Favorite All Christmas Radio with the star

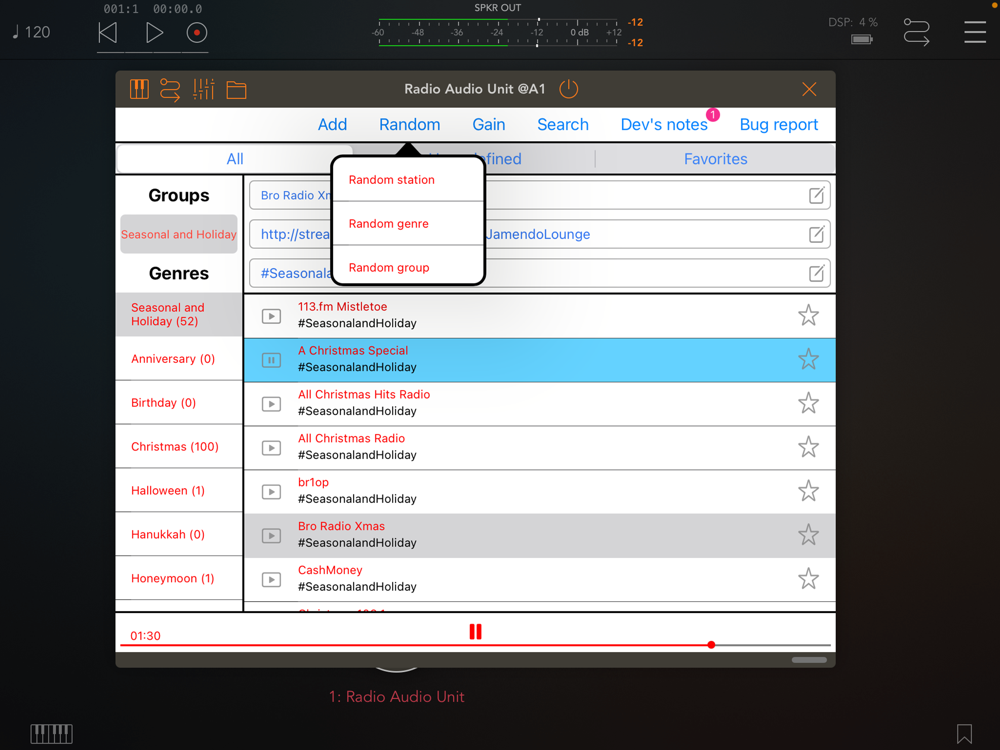pos(808,447)
